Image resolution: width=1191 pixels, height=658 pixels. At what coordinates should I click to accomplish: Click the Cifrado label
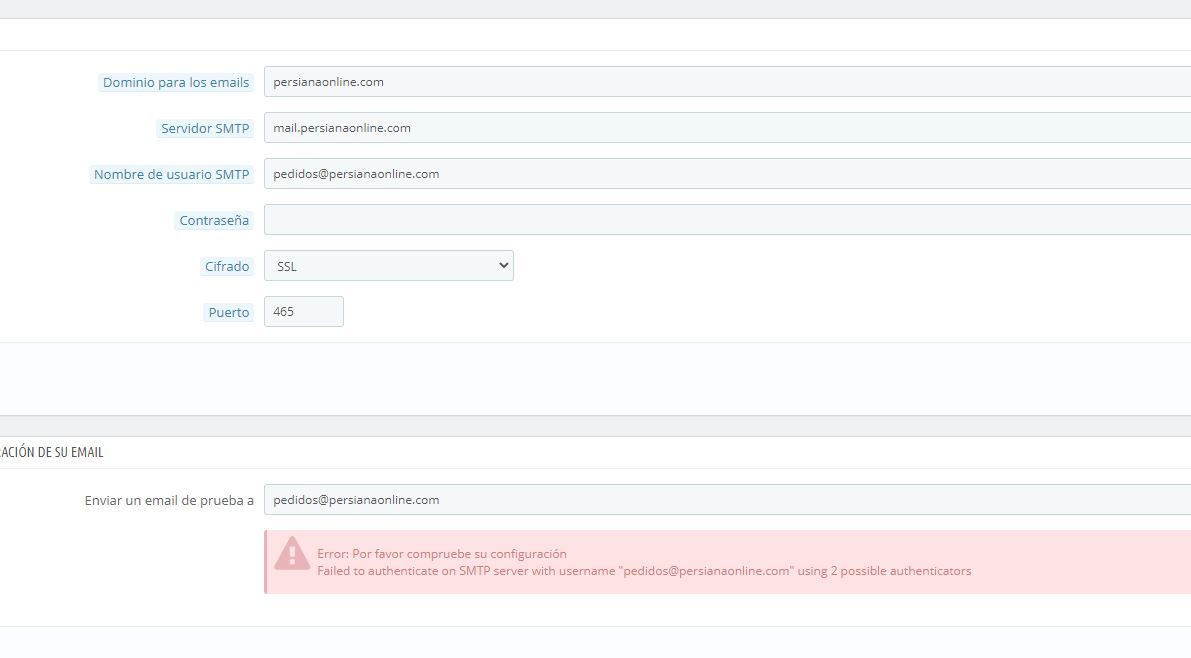coord(226,267)
